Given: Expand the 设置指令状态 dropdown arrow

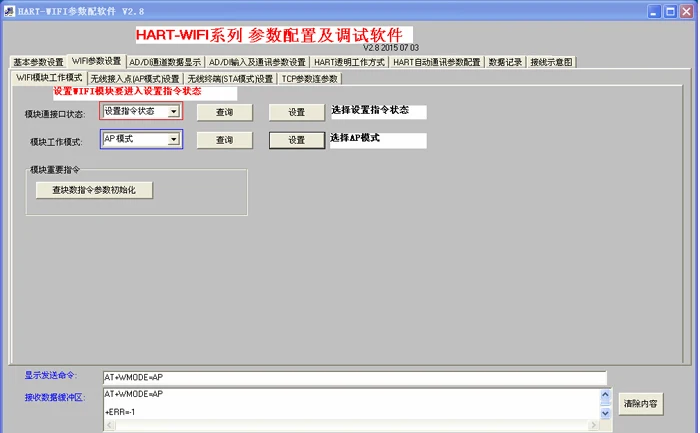Looking at the screenshot, I should point(174,111).
